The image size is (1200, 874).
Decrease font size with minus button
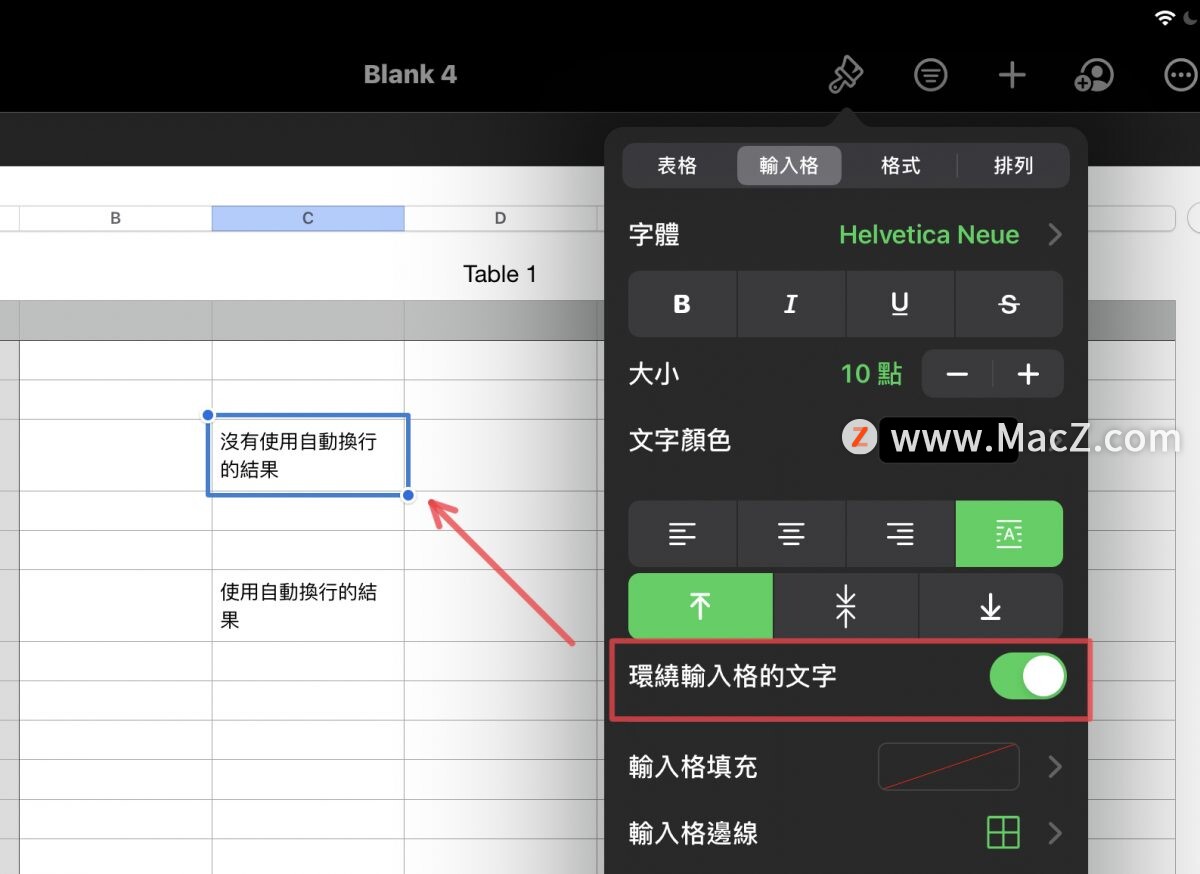click(x=957, y=374)
